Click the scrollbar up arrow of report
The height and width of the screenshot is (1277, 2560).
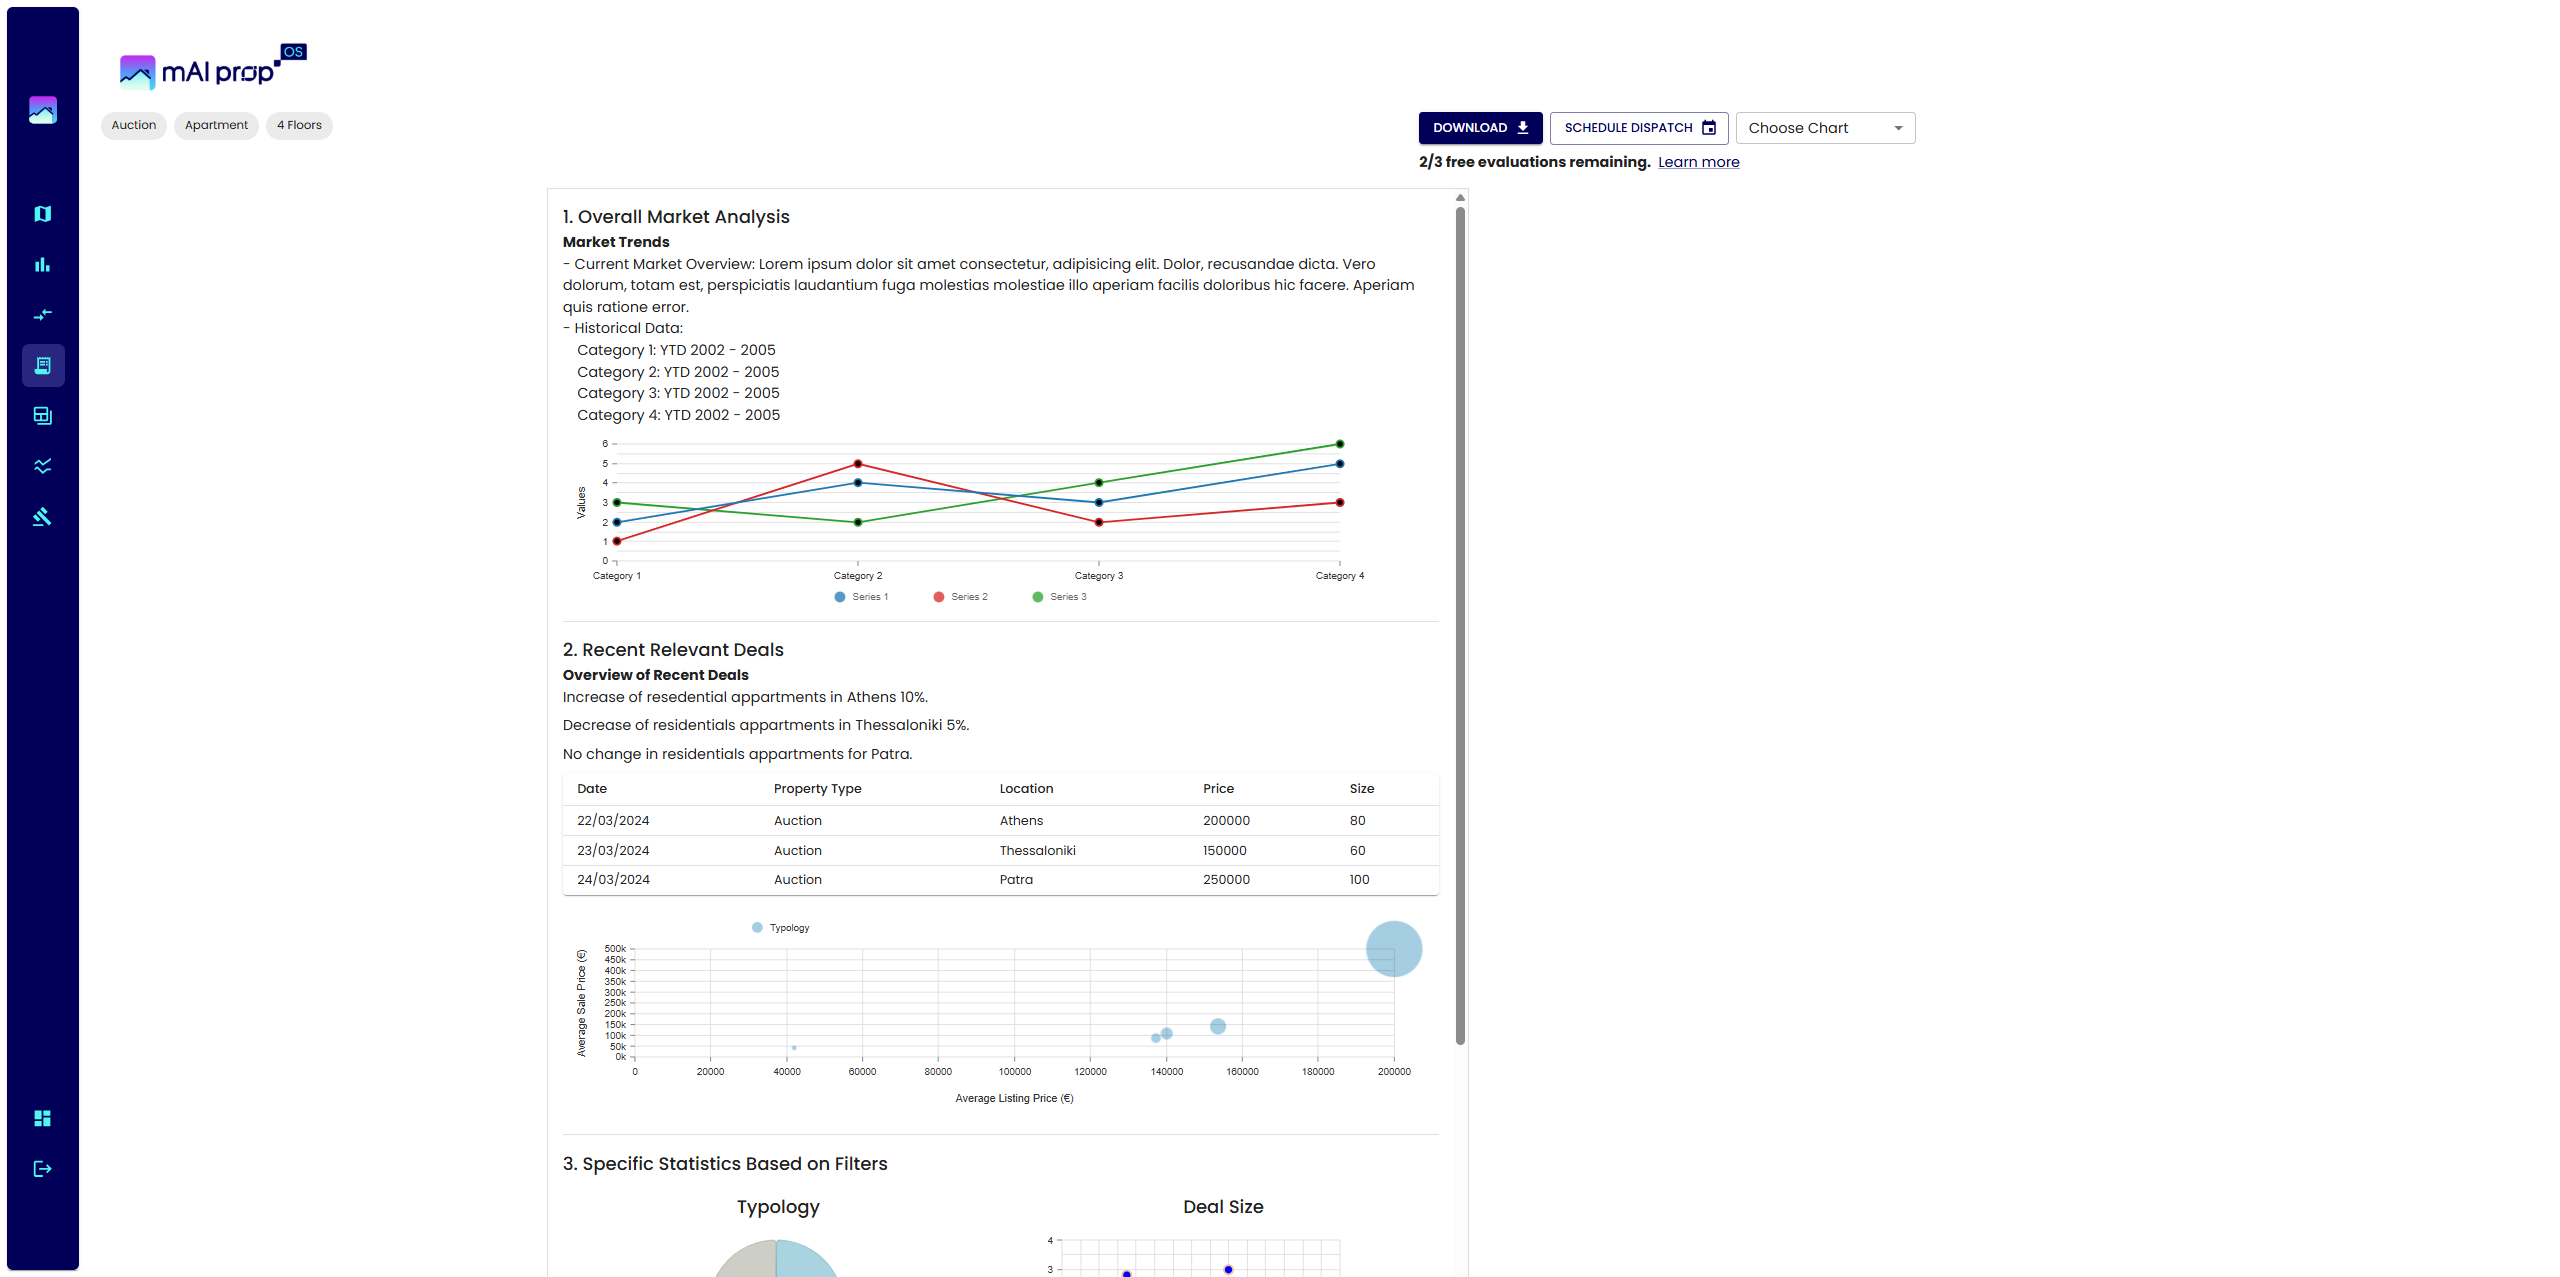point(1460,197)
